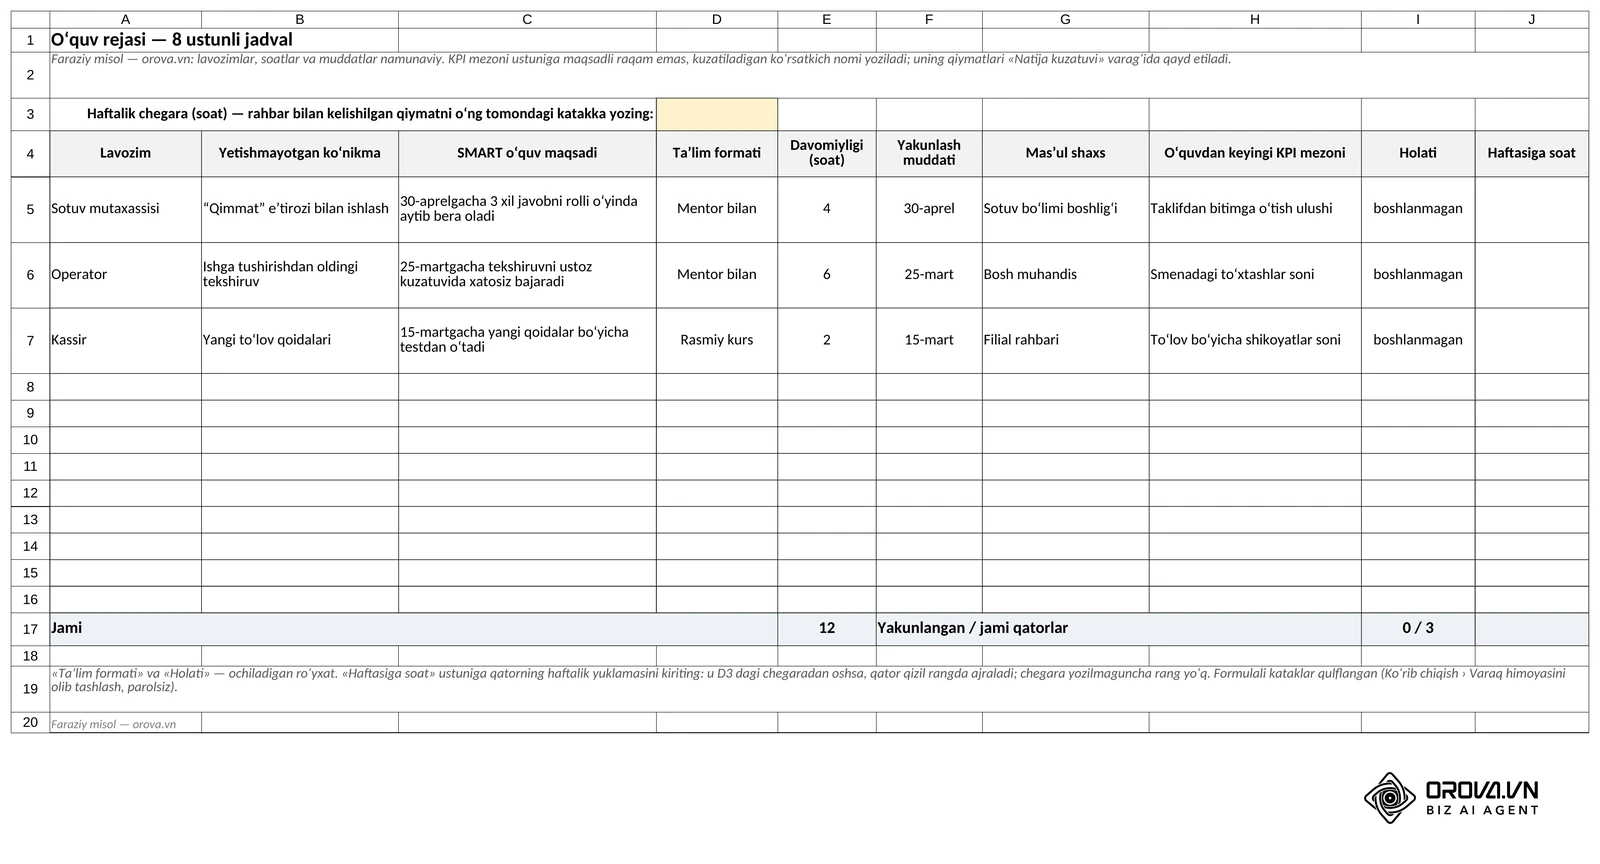Viewport: 1600px width, 864px height.
Task: Click the "Lavozim" column header cell
Action: tap(125, 153)
